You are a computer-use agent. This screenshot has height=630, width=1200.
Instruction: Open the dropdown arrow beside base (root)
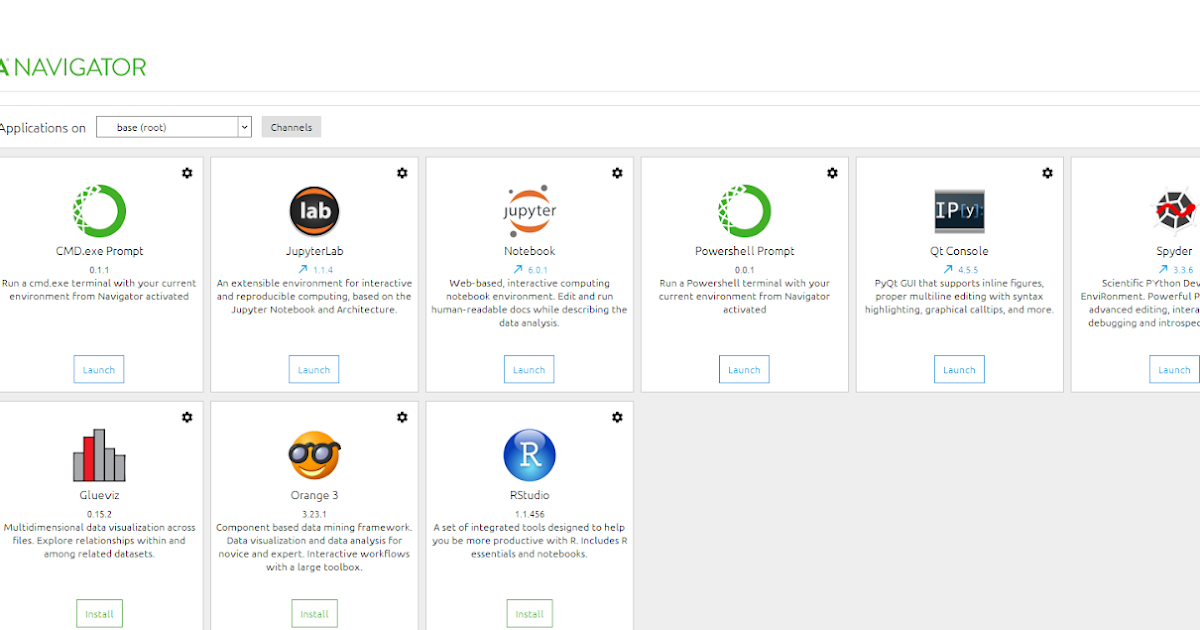[x=244, y=126]
